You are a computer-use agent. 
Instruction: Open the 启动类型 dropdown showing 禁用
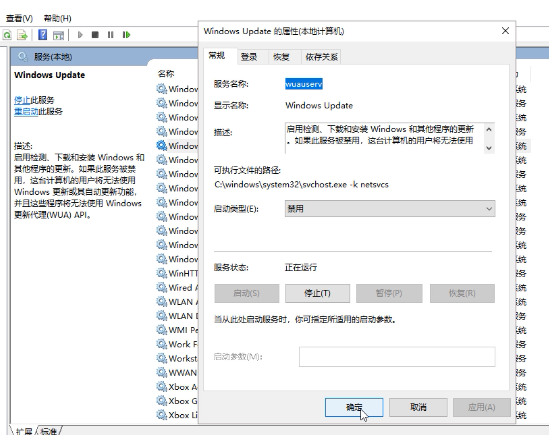390,209
